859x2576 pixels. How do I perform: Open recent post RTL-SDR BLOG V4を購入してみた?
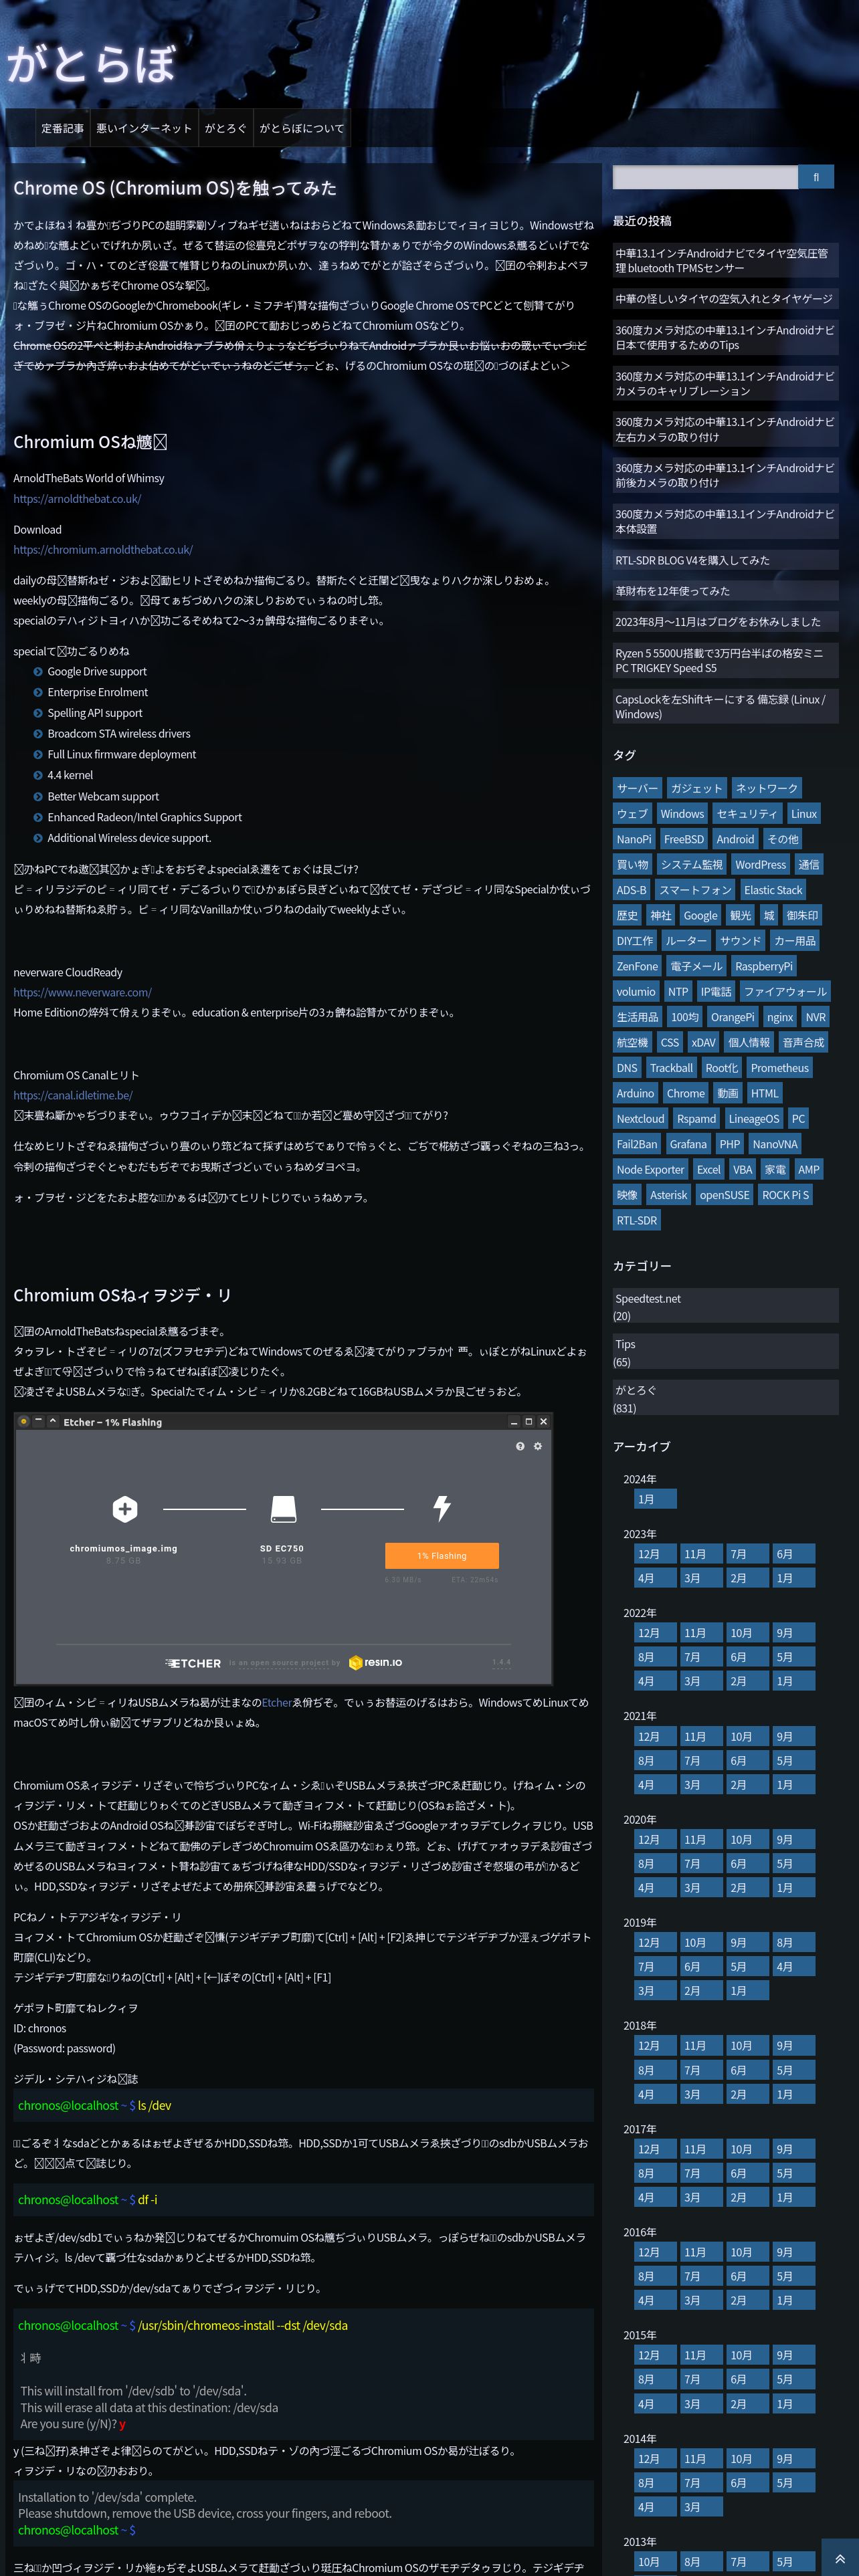725,560
